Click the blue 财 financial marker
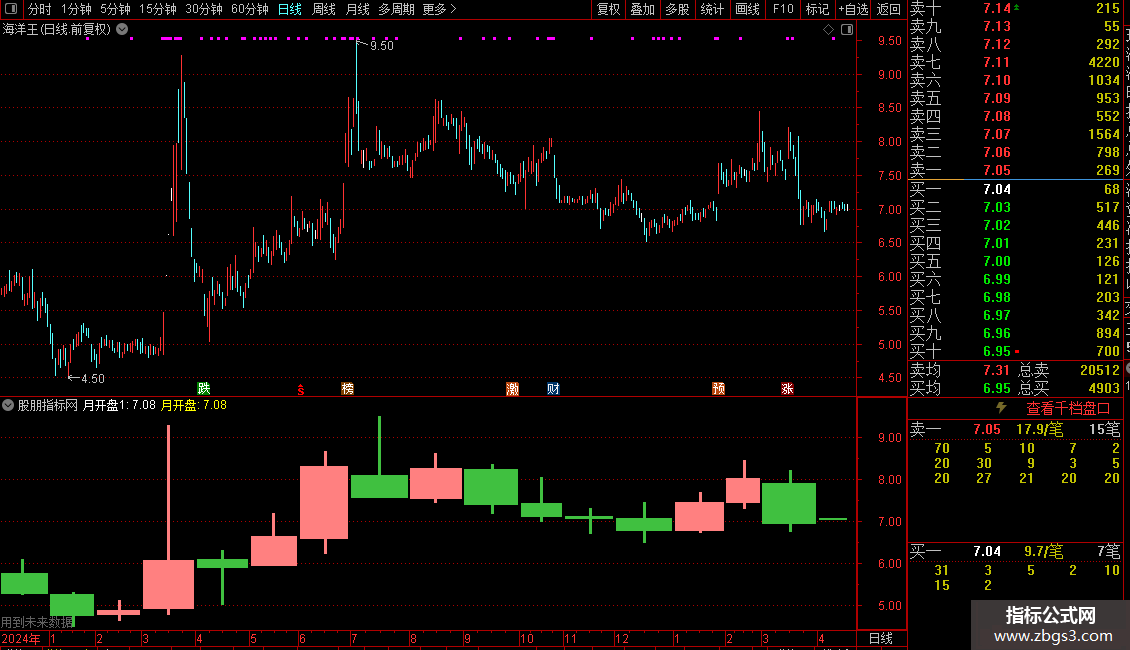The height and width of the screenshot is (650, 1130). [x=553, y=388]
